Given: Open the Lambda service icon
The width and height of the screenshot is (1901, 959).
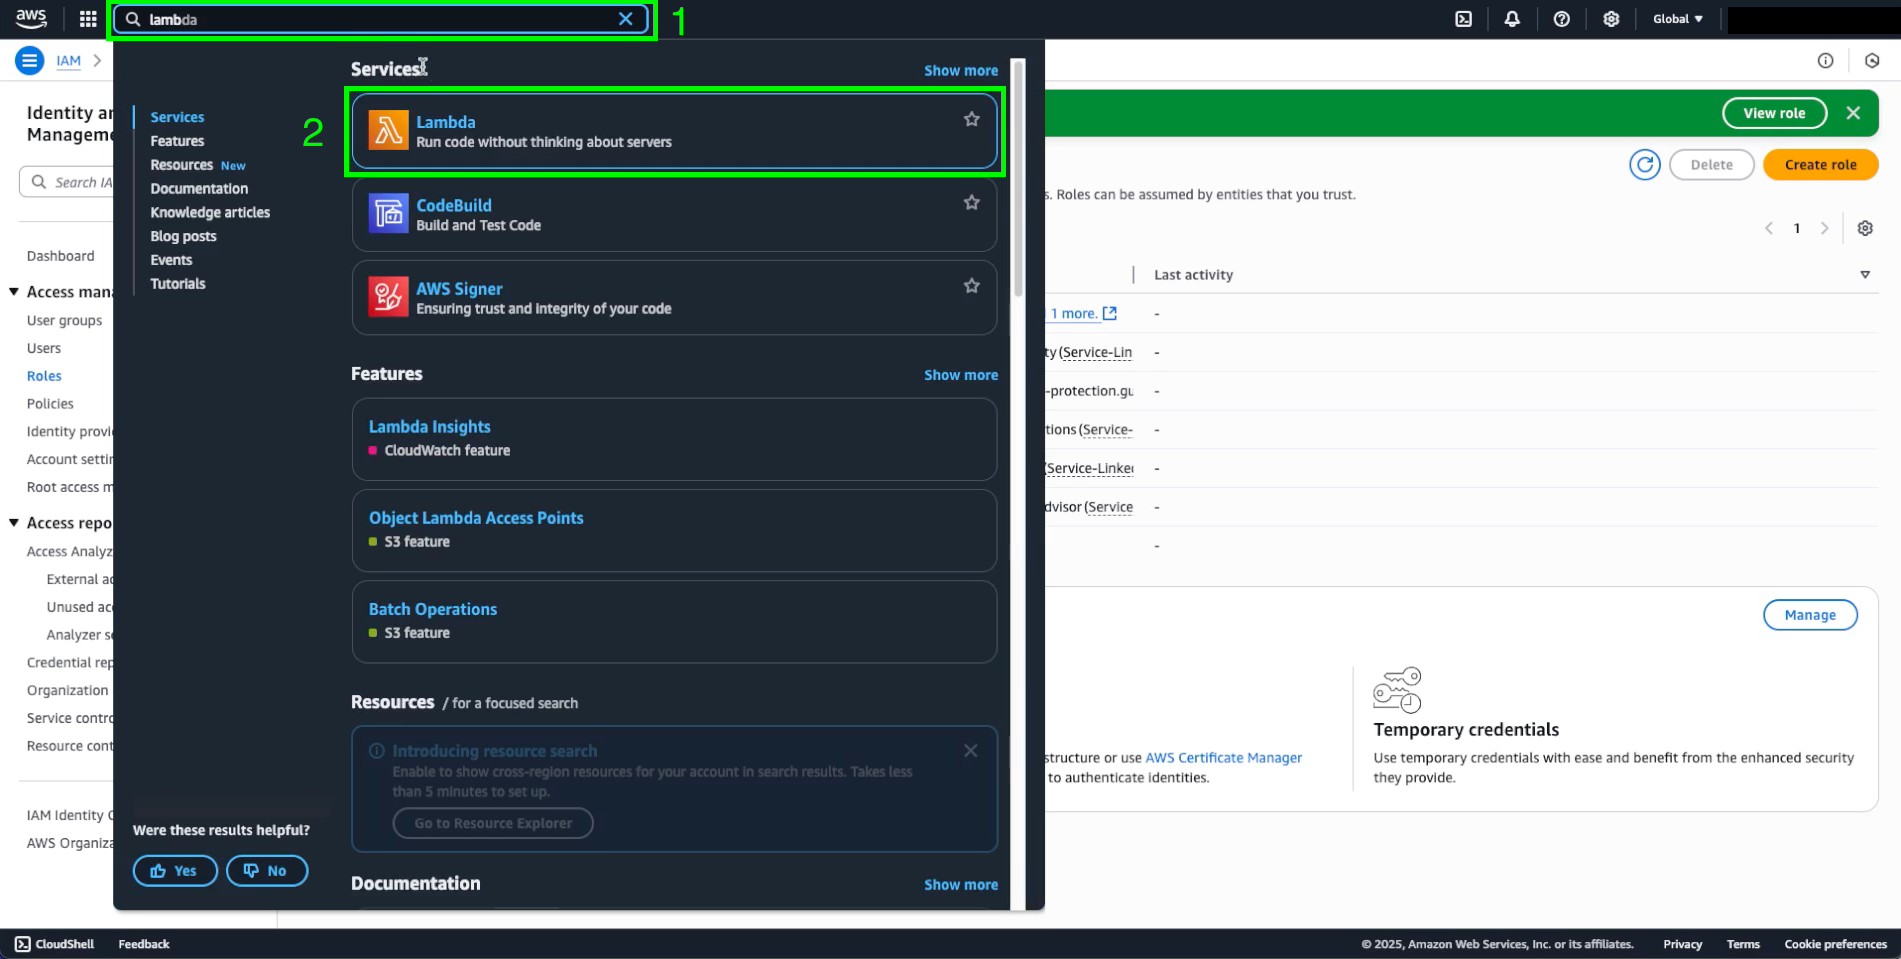Looking at the screenshot, I should point(388,130).
